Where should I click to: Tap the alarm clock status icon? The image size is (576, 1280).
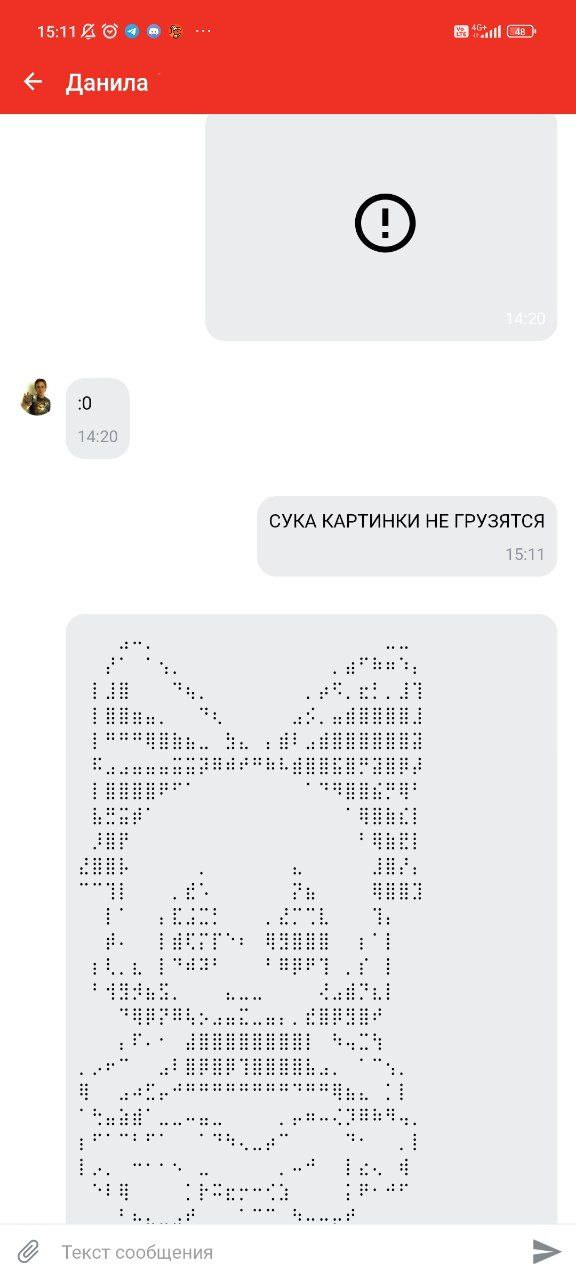(x=110, y=31)
